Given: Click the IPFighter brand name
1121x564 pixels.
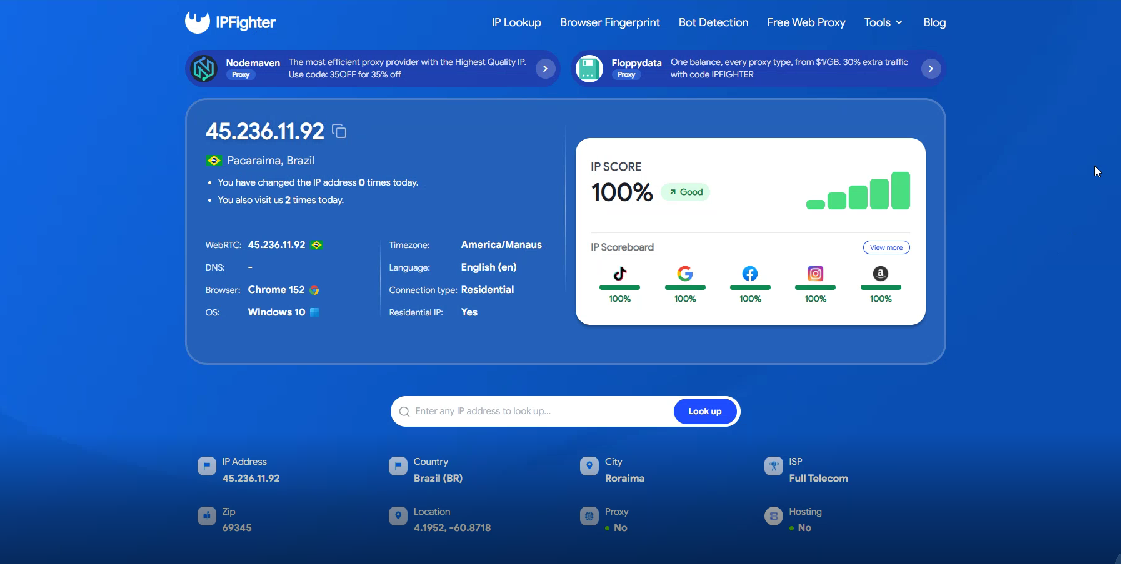Looking at the screenshot, I should 246,23.
